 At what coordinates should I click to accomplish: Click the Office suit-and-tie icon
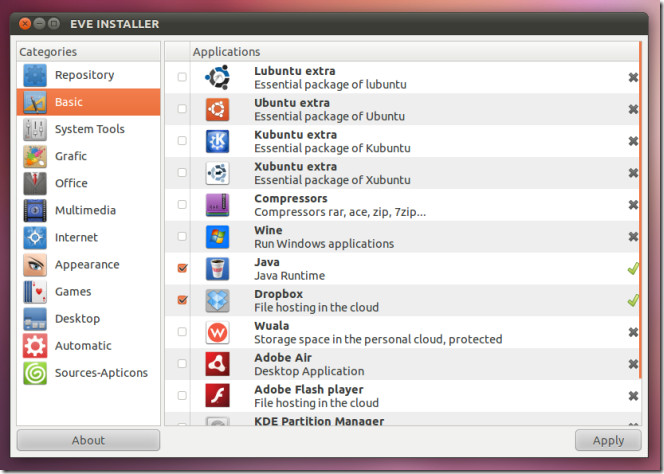[x=35, y=183]
